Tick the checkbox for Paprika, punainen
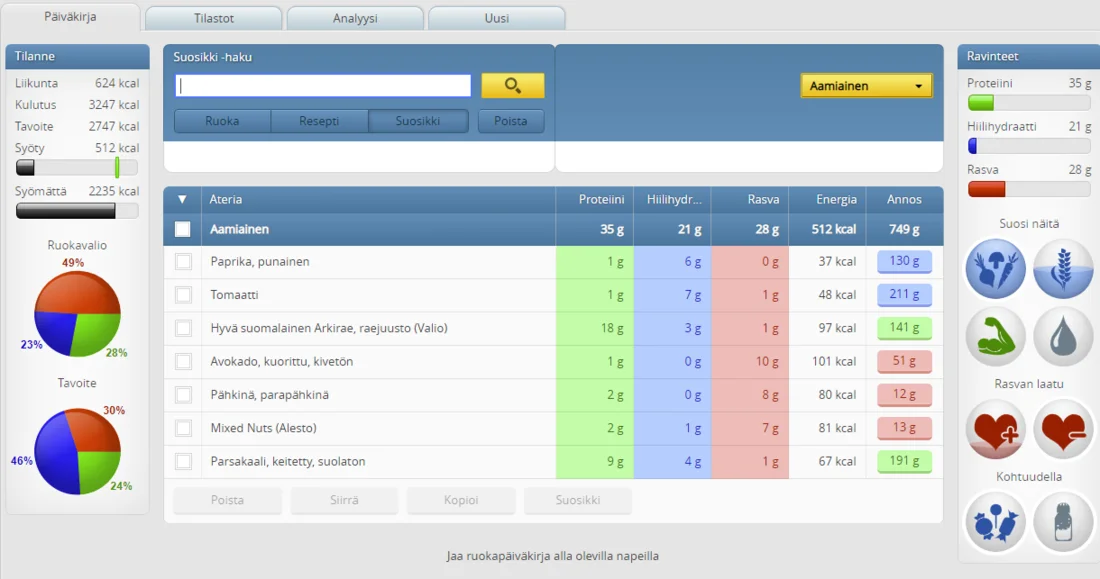The width and height of the screenshot is (1100, 579). click(x=183, y=262)
